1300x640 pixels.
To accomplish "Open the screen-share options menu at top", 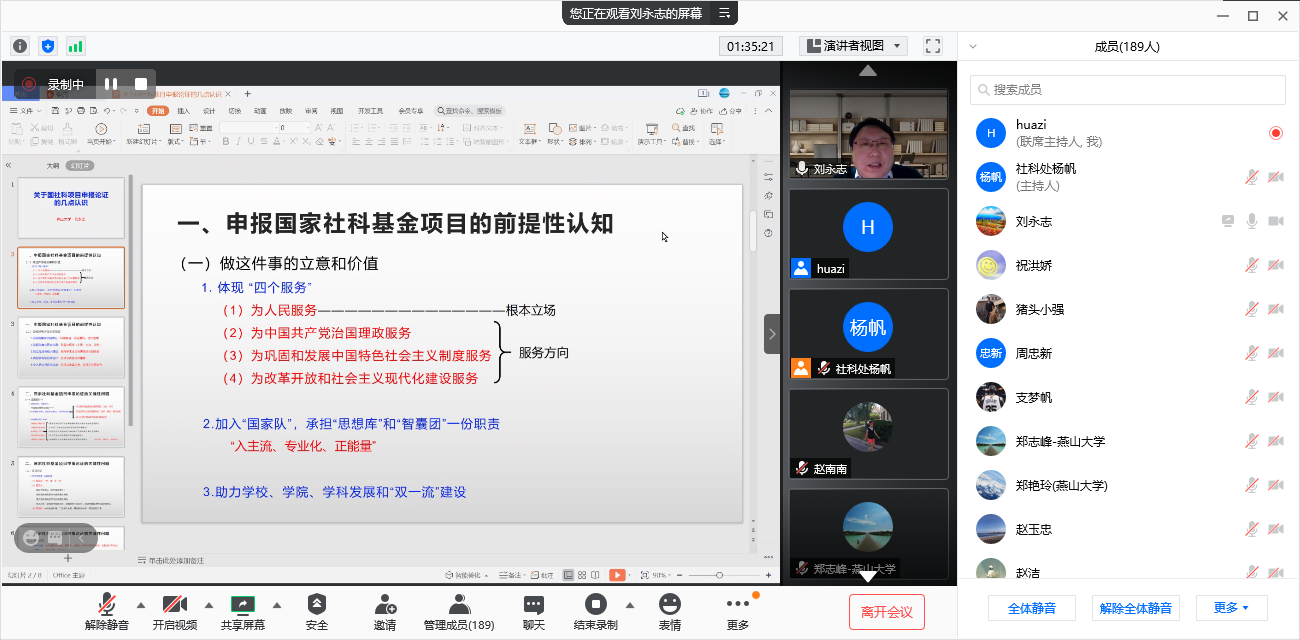I will (726, 13).
